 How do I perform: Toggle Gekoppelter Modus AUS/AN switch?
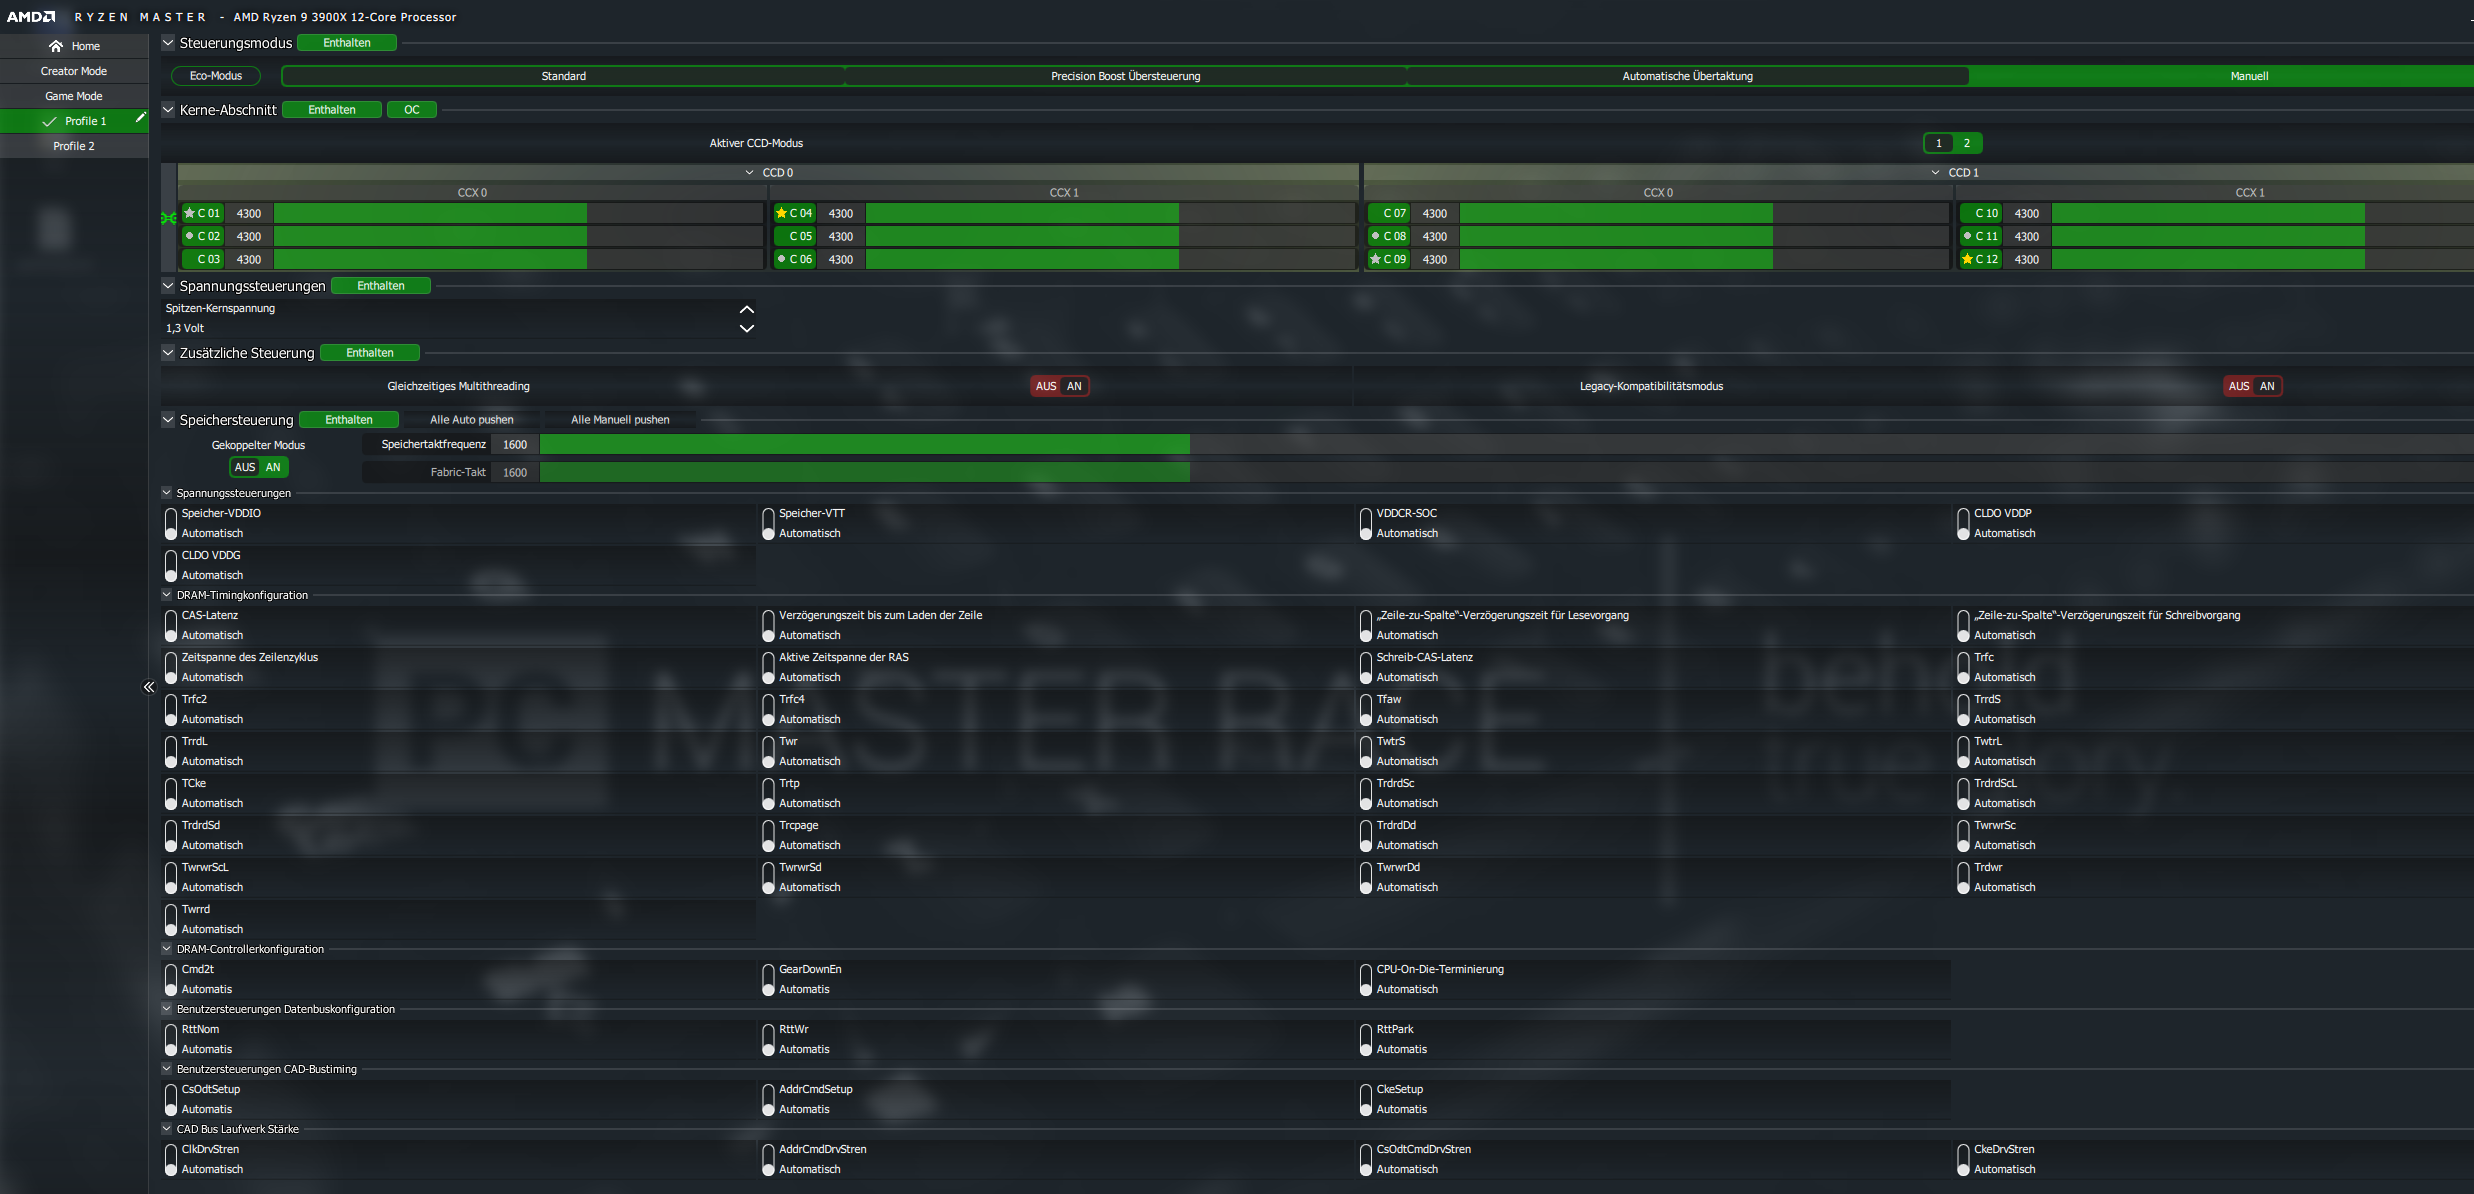pyautogui.click(x=258, y=467)
